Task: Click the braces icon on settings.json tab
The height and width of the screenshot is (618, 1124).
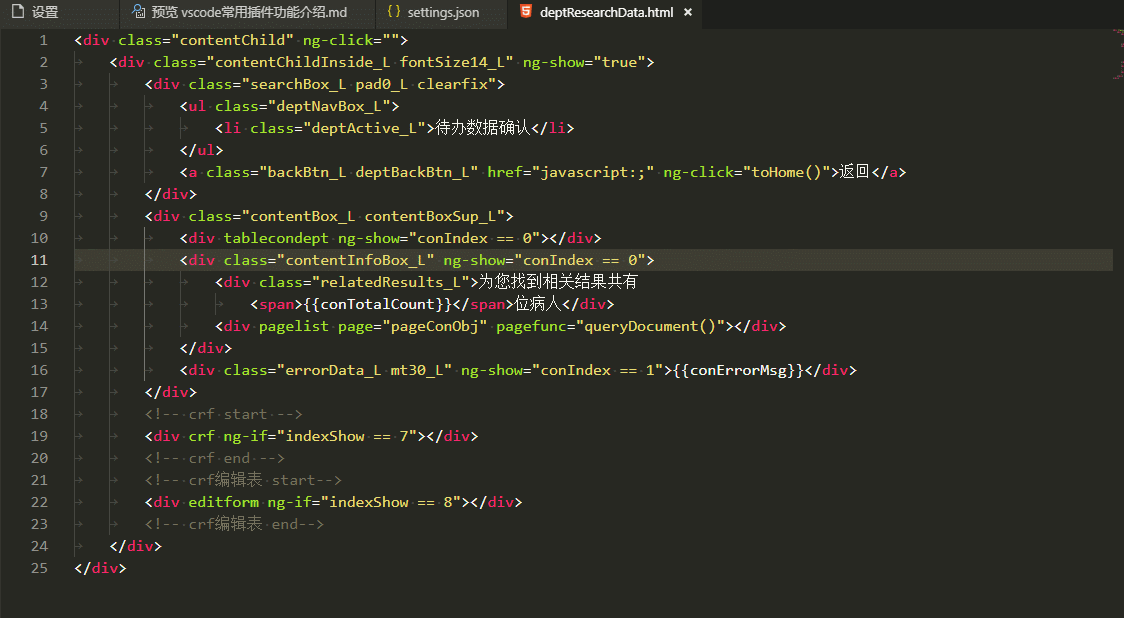Action: tap(394, 11)
